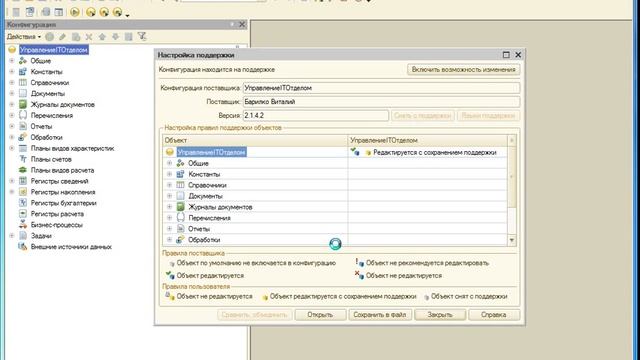Select Регистры сведений tree row
The height and width of the screenshot is (360, 640).
coord(60,181)
